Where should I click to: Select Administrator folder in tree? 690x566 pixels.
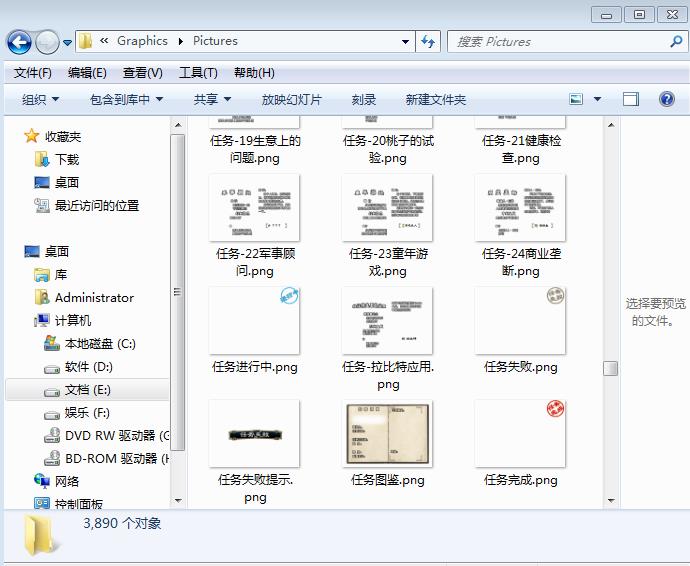(x=94, y=298)
